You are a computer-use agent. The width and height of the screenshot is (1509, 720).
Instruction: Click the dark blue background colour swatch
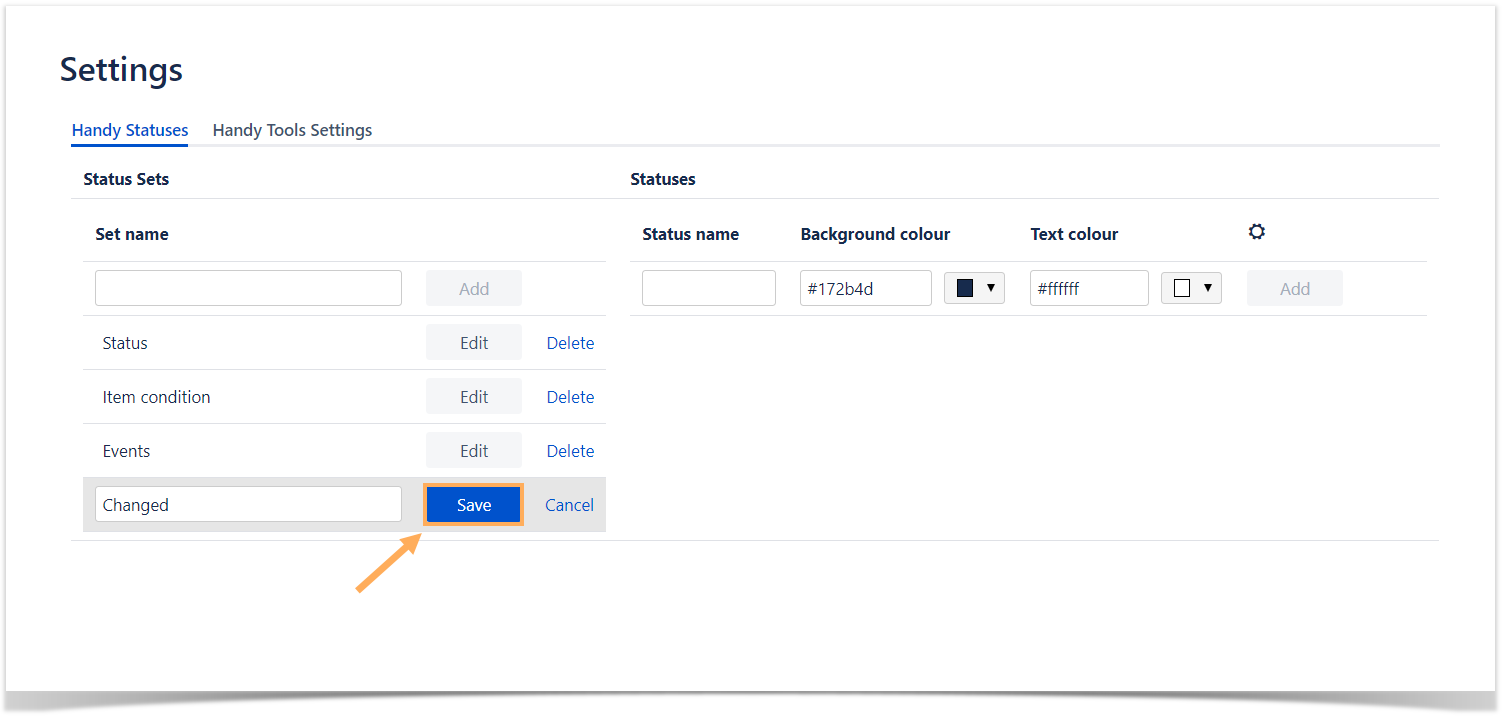[x=965, y=288]
